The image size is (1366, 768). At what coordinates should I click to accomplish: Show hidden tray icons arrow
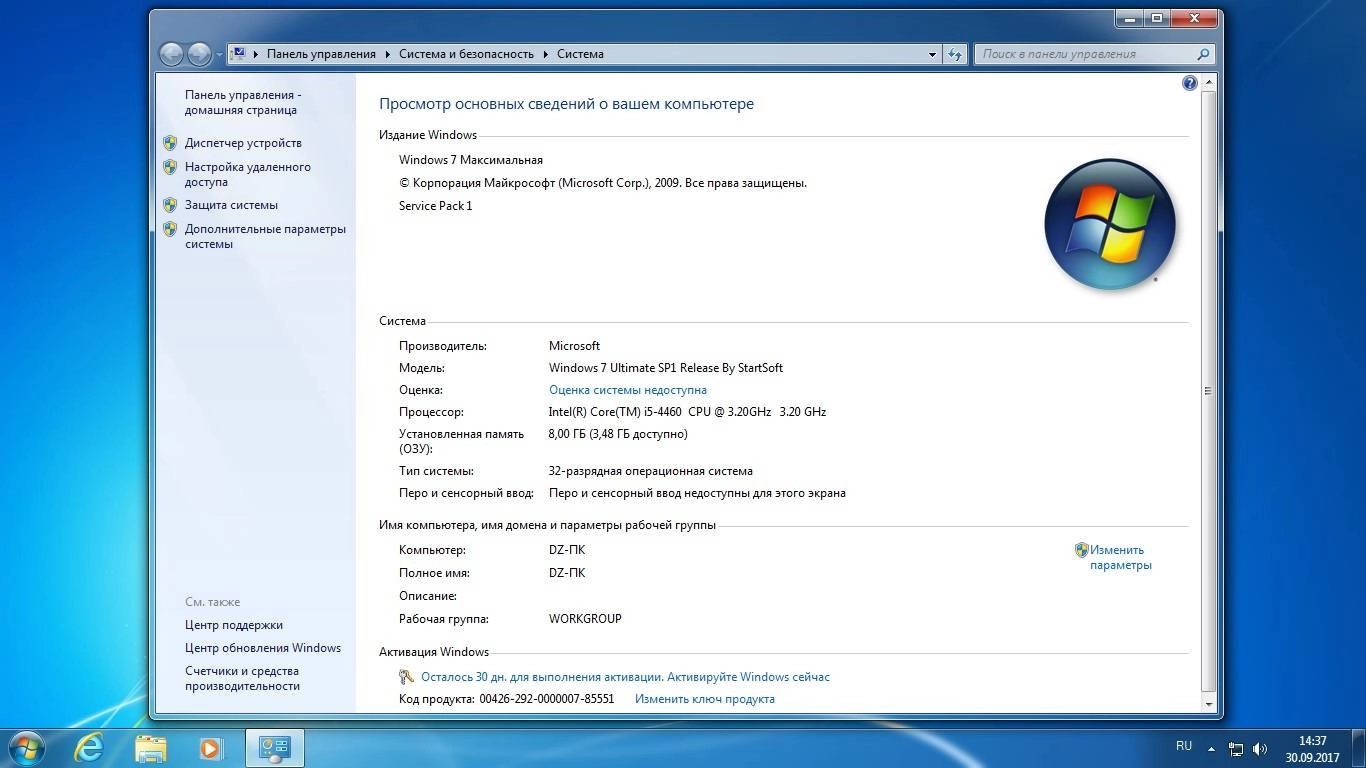[x=1212, y=748]
